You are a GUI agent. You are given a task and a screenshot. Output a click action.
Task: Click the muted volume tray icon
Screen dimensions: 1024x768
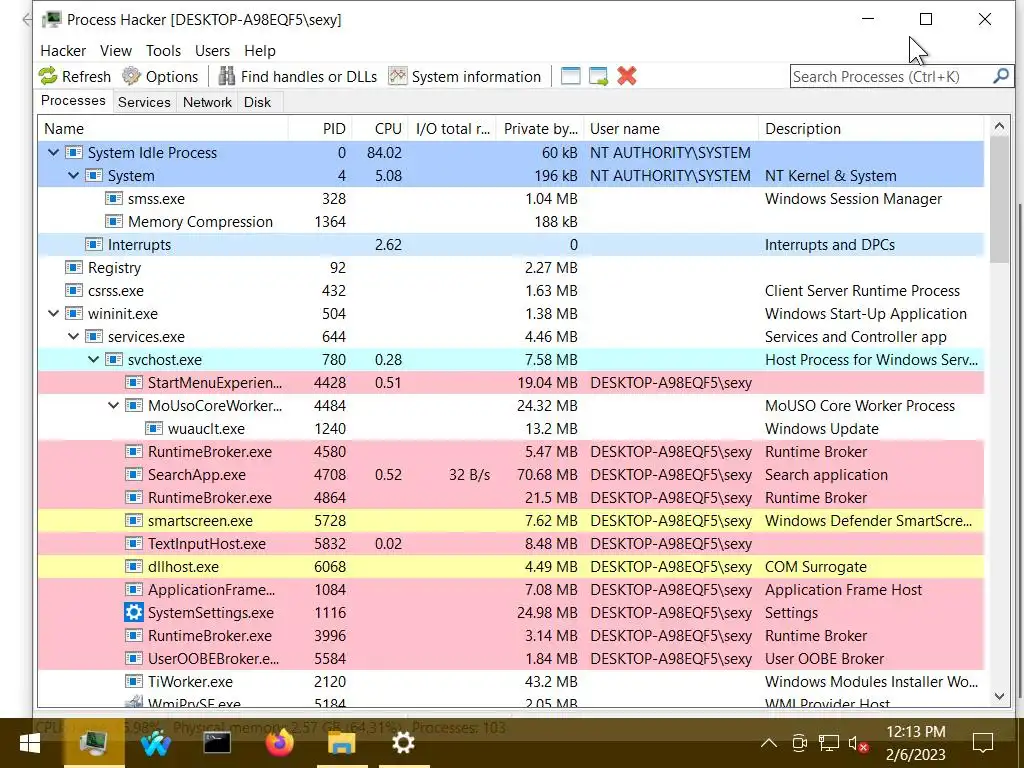pyautogui.click(x=858, y=743)
